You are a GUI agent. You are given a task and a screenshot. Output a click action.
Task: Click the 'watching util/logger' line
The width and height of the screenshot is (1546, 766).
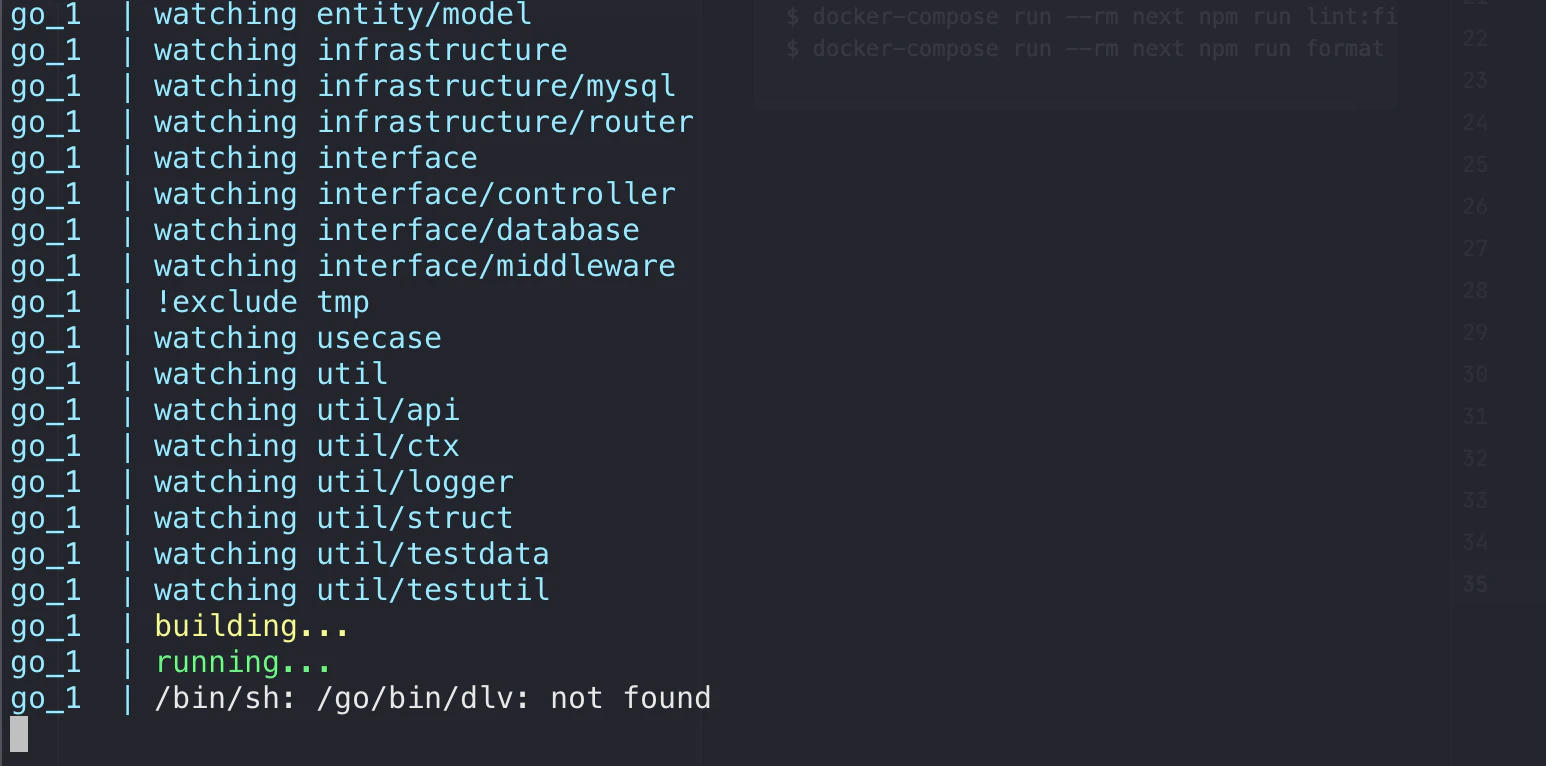[334, 482]
